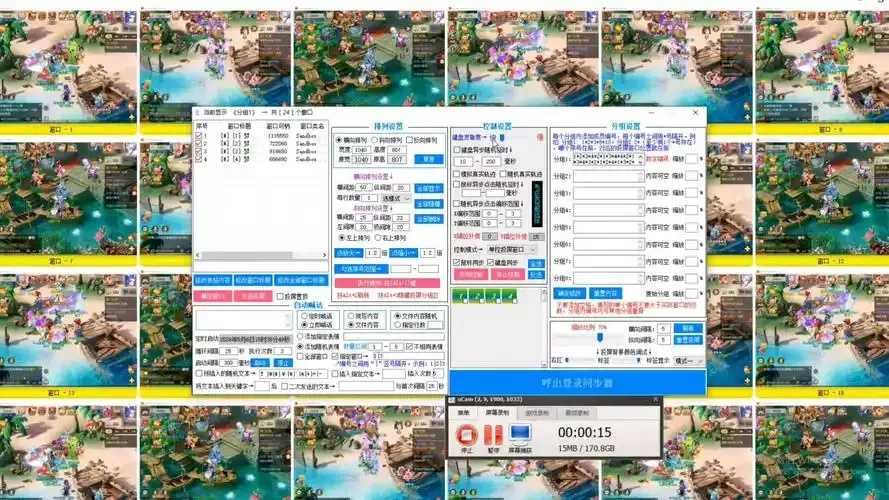Switch to the 屏幕录制 tab in oCam

tap(497, 413)
